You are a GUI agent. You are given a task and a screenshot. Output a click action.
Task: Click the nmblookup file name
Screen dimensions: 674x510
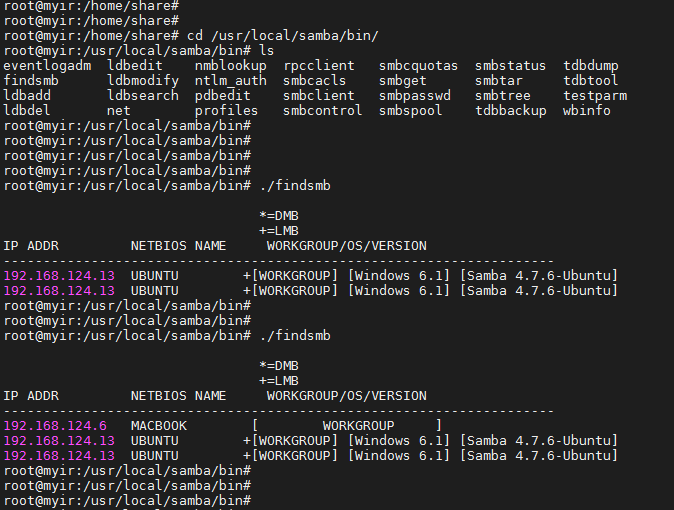(x=231, y=66)
